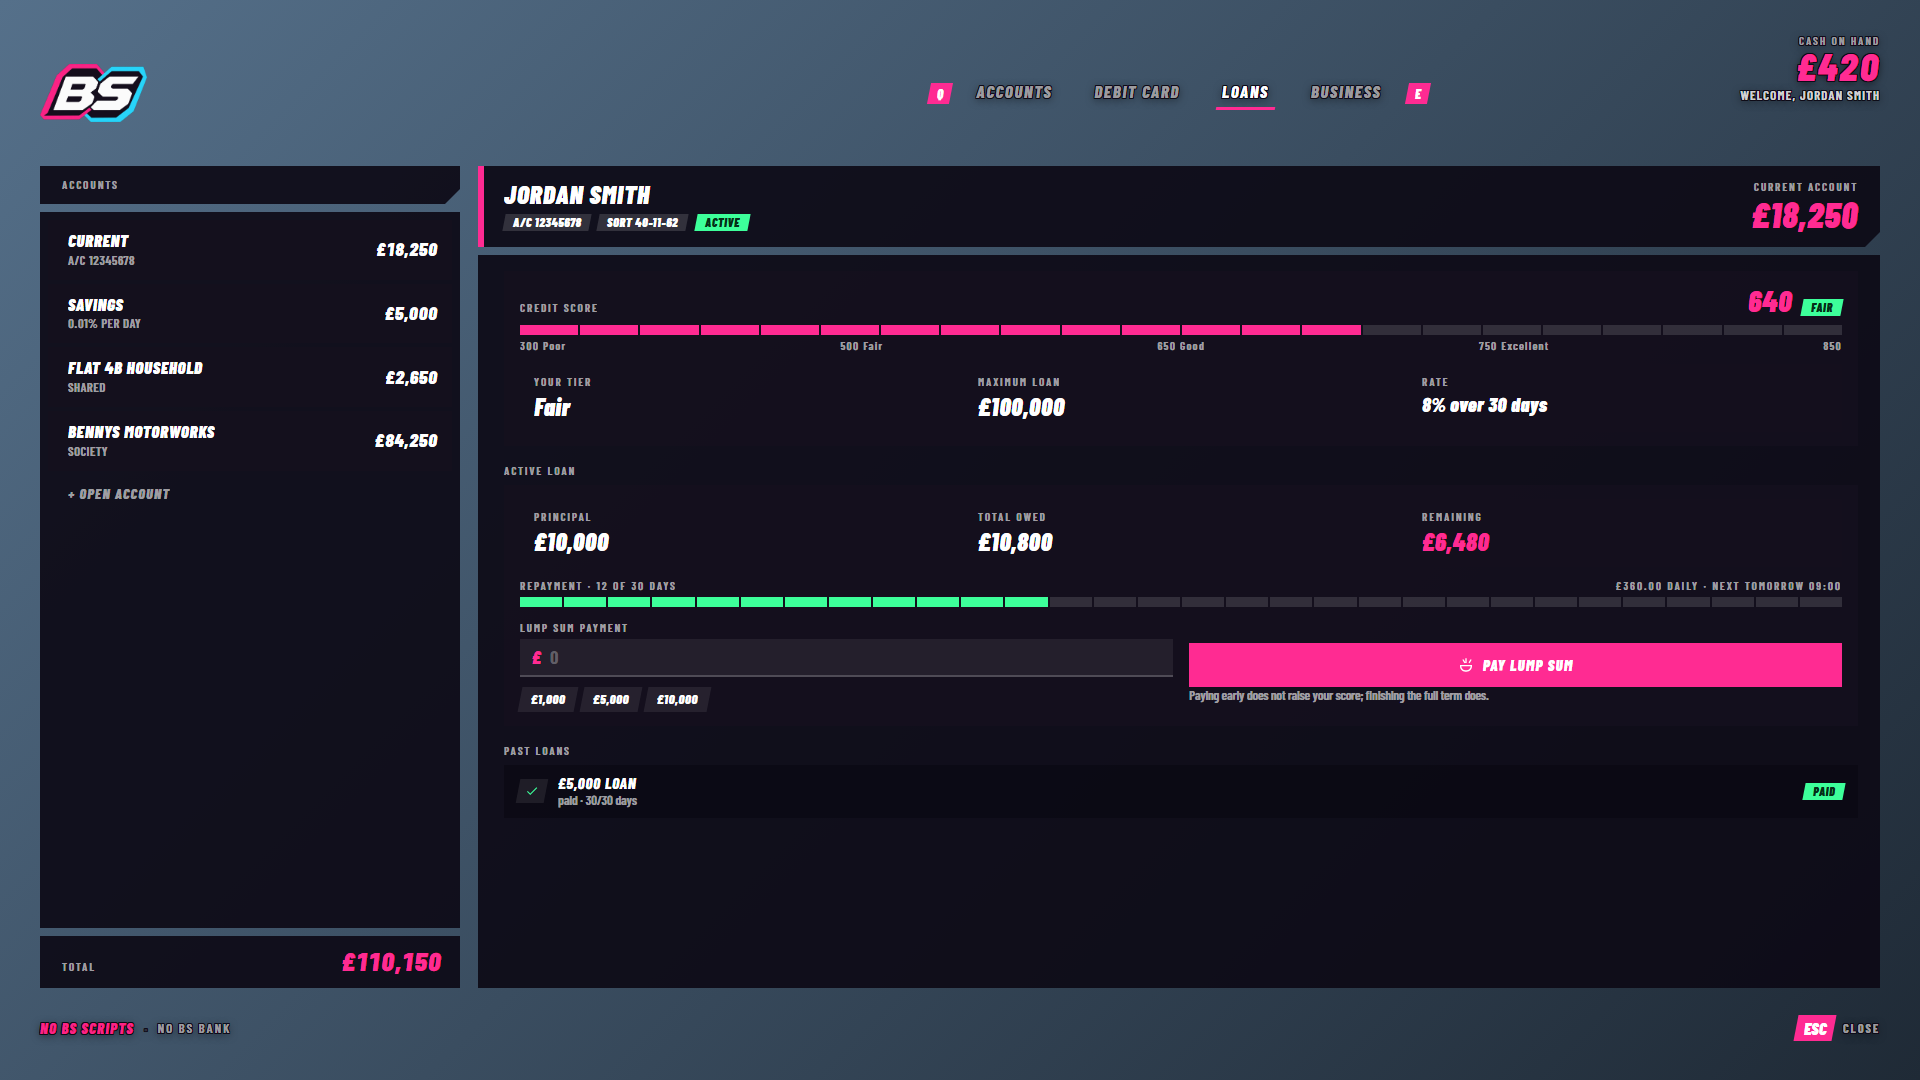The width and height of the screenshot is (1920, 1080).
Task: Open the Debit Card tab
Action: (x=1137, y=93)
